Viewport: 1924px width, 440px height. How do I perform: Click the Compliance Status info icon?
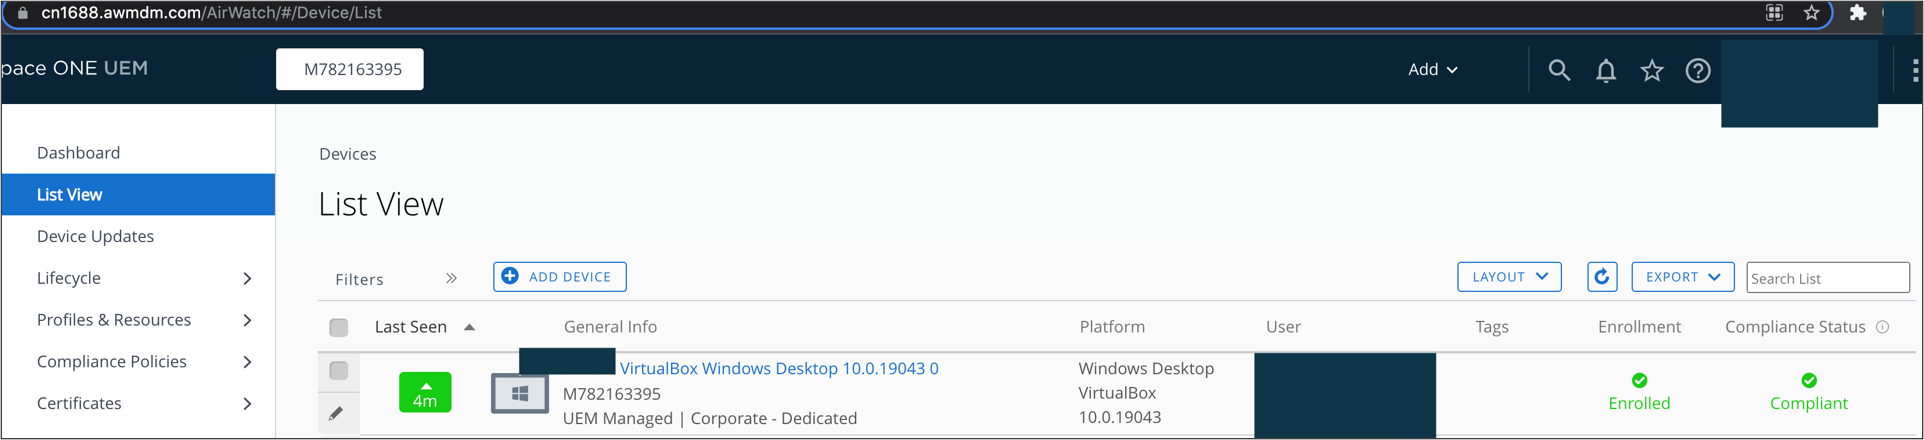tap(1883, 327)
